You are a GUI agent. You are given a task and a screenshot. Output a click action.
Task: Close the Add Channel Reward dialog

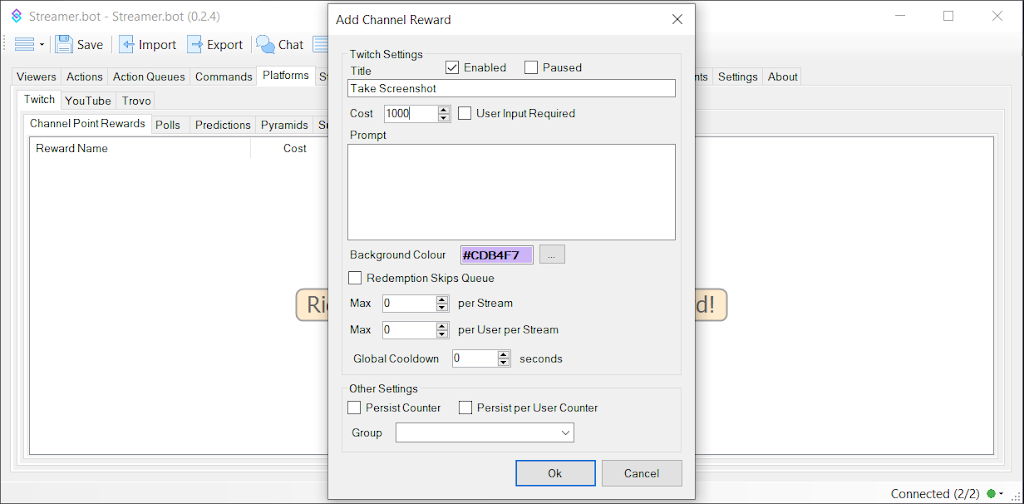click(677, 19)
